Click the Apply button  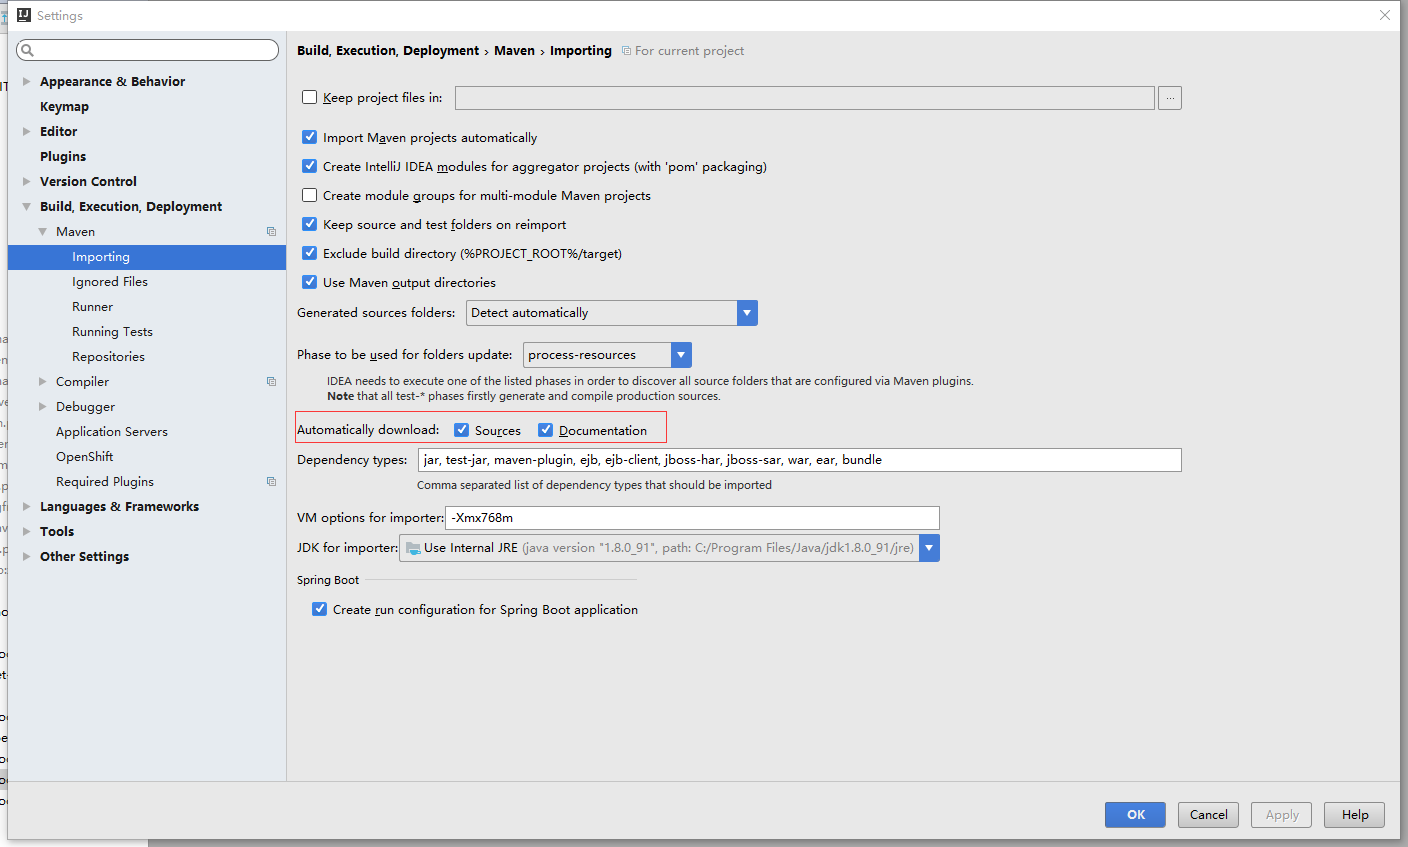click(x=1282, y=814)
